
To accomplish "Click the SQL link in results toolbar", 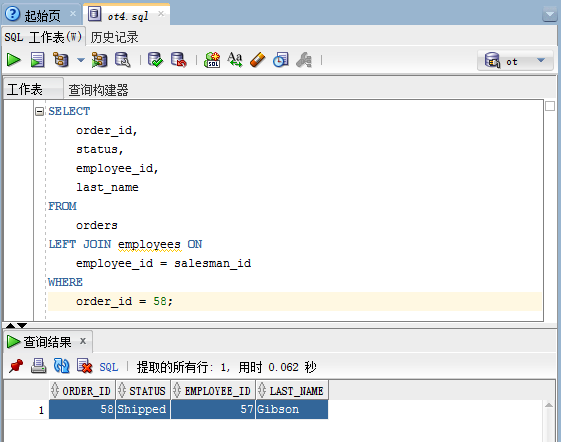I will click(109, 367).
